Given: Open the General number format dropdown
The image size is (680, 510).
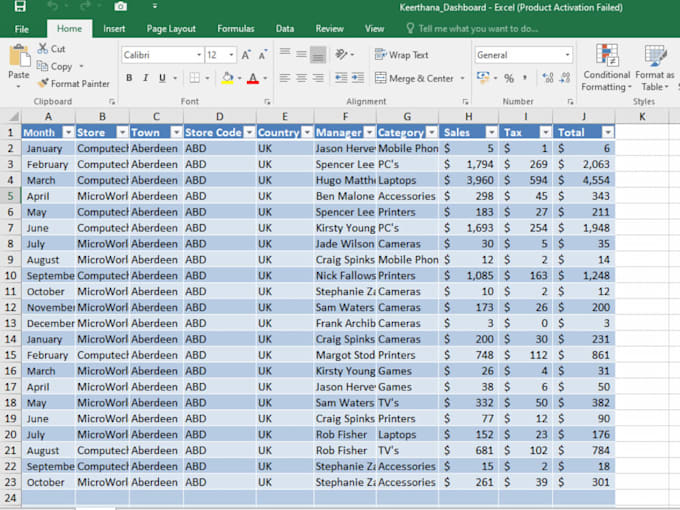Looking at the screenshot, I should (x=567, y=55).
